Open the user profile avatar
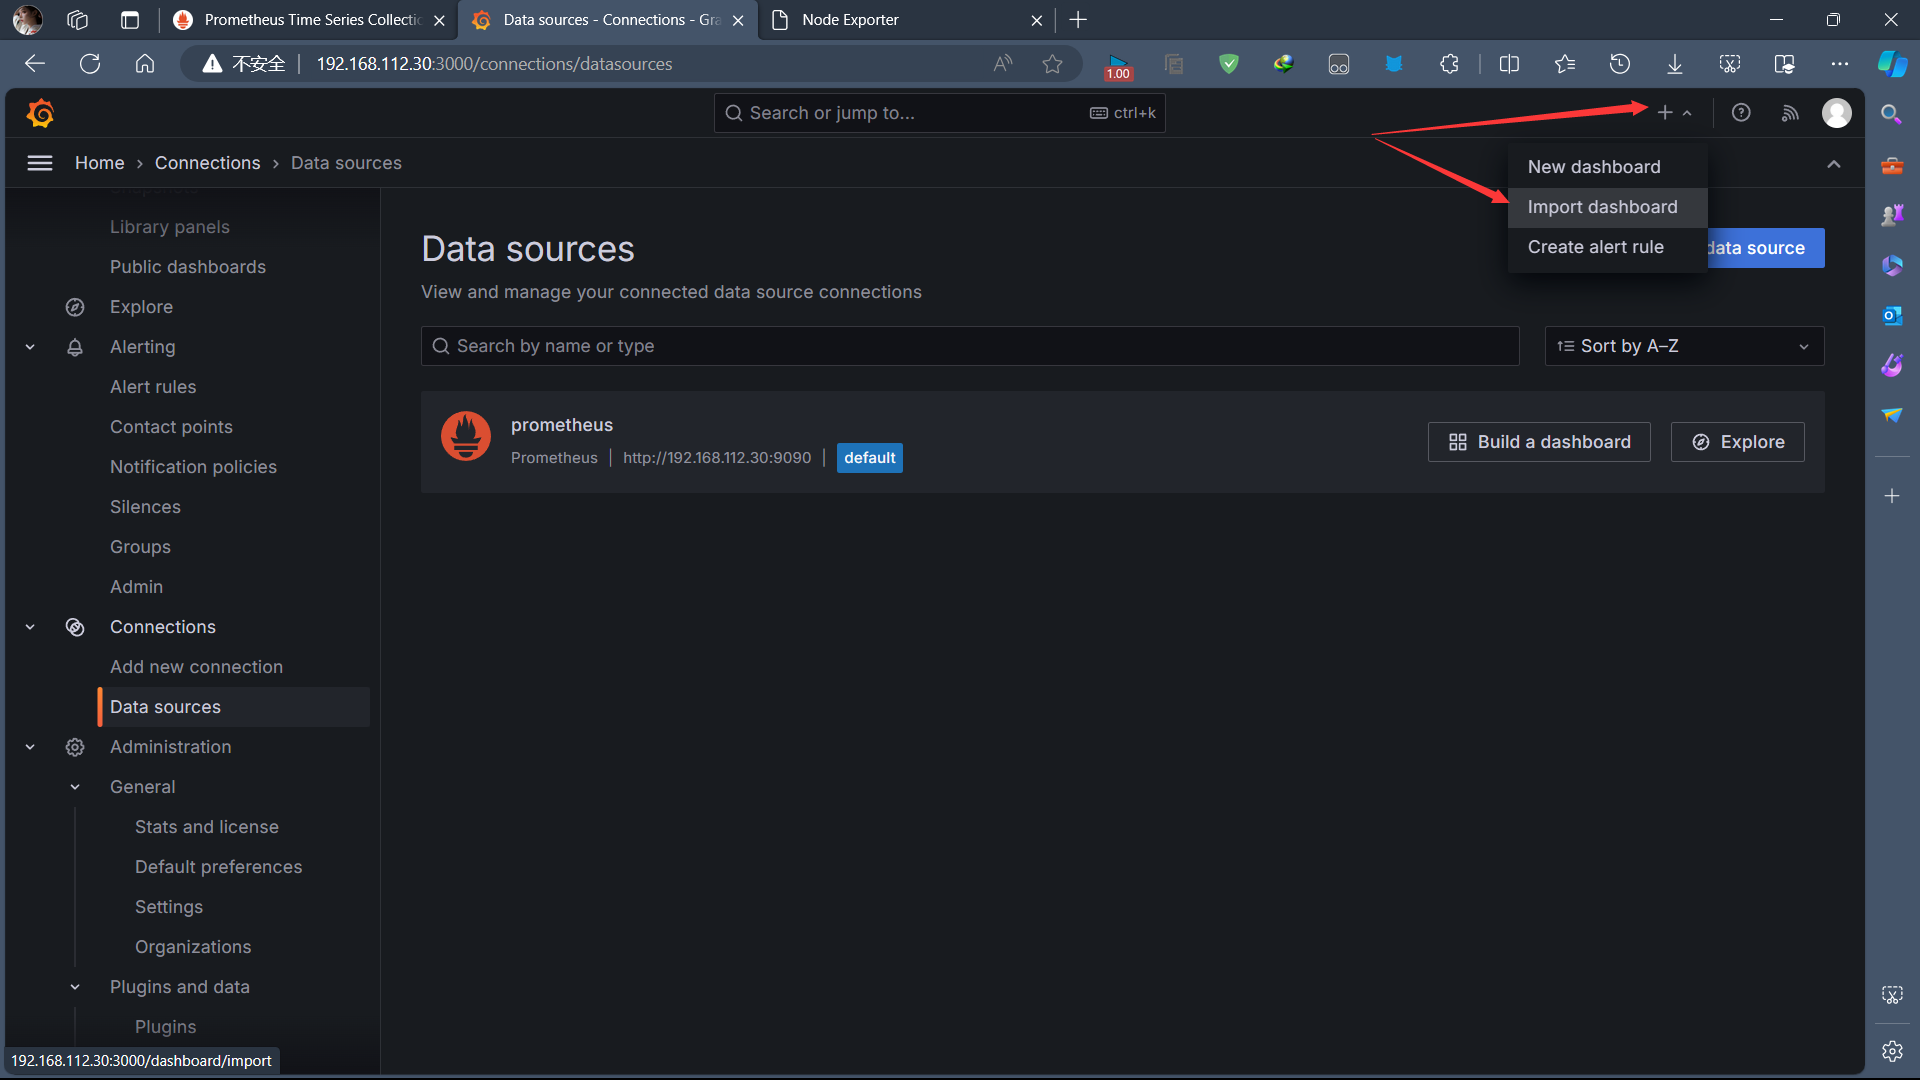Image resolution: width=1920 pixels, height=1080 pixels. tap(1837, 113)
